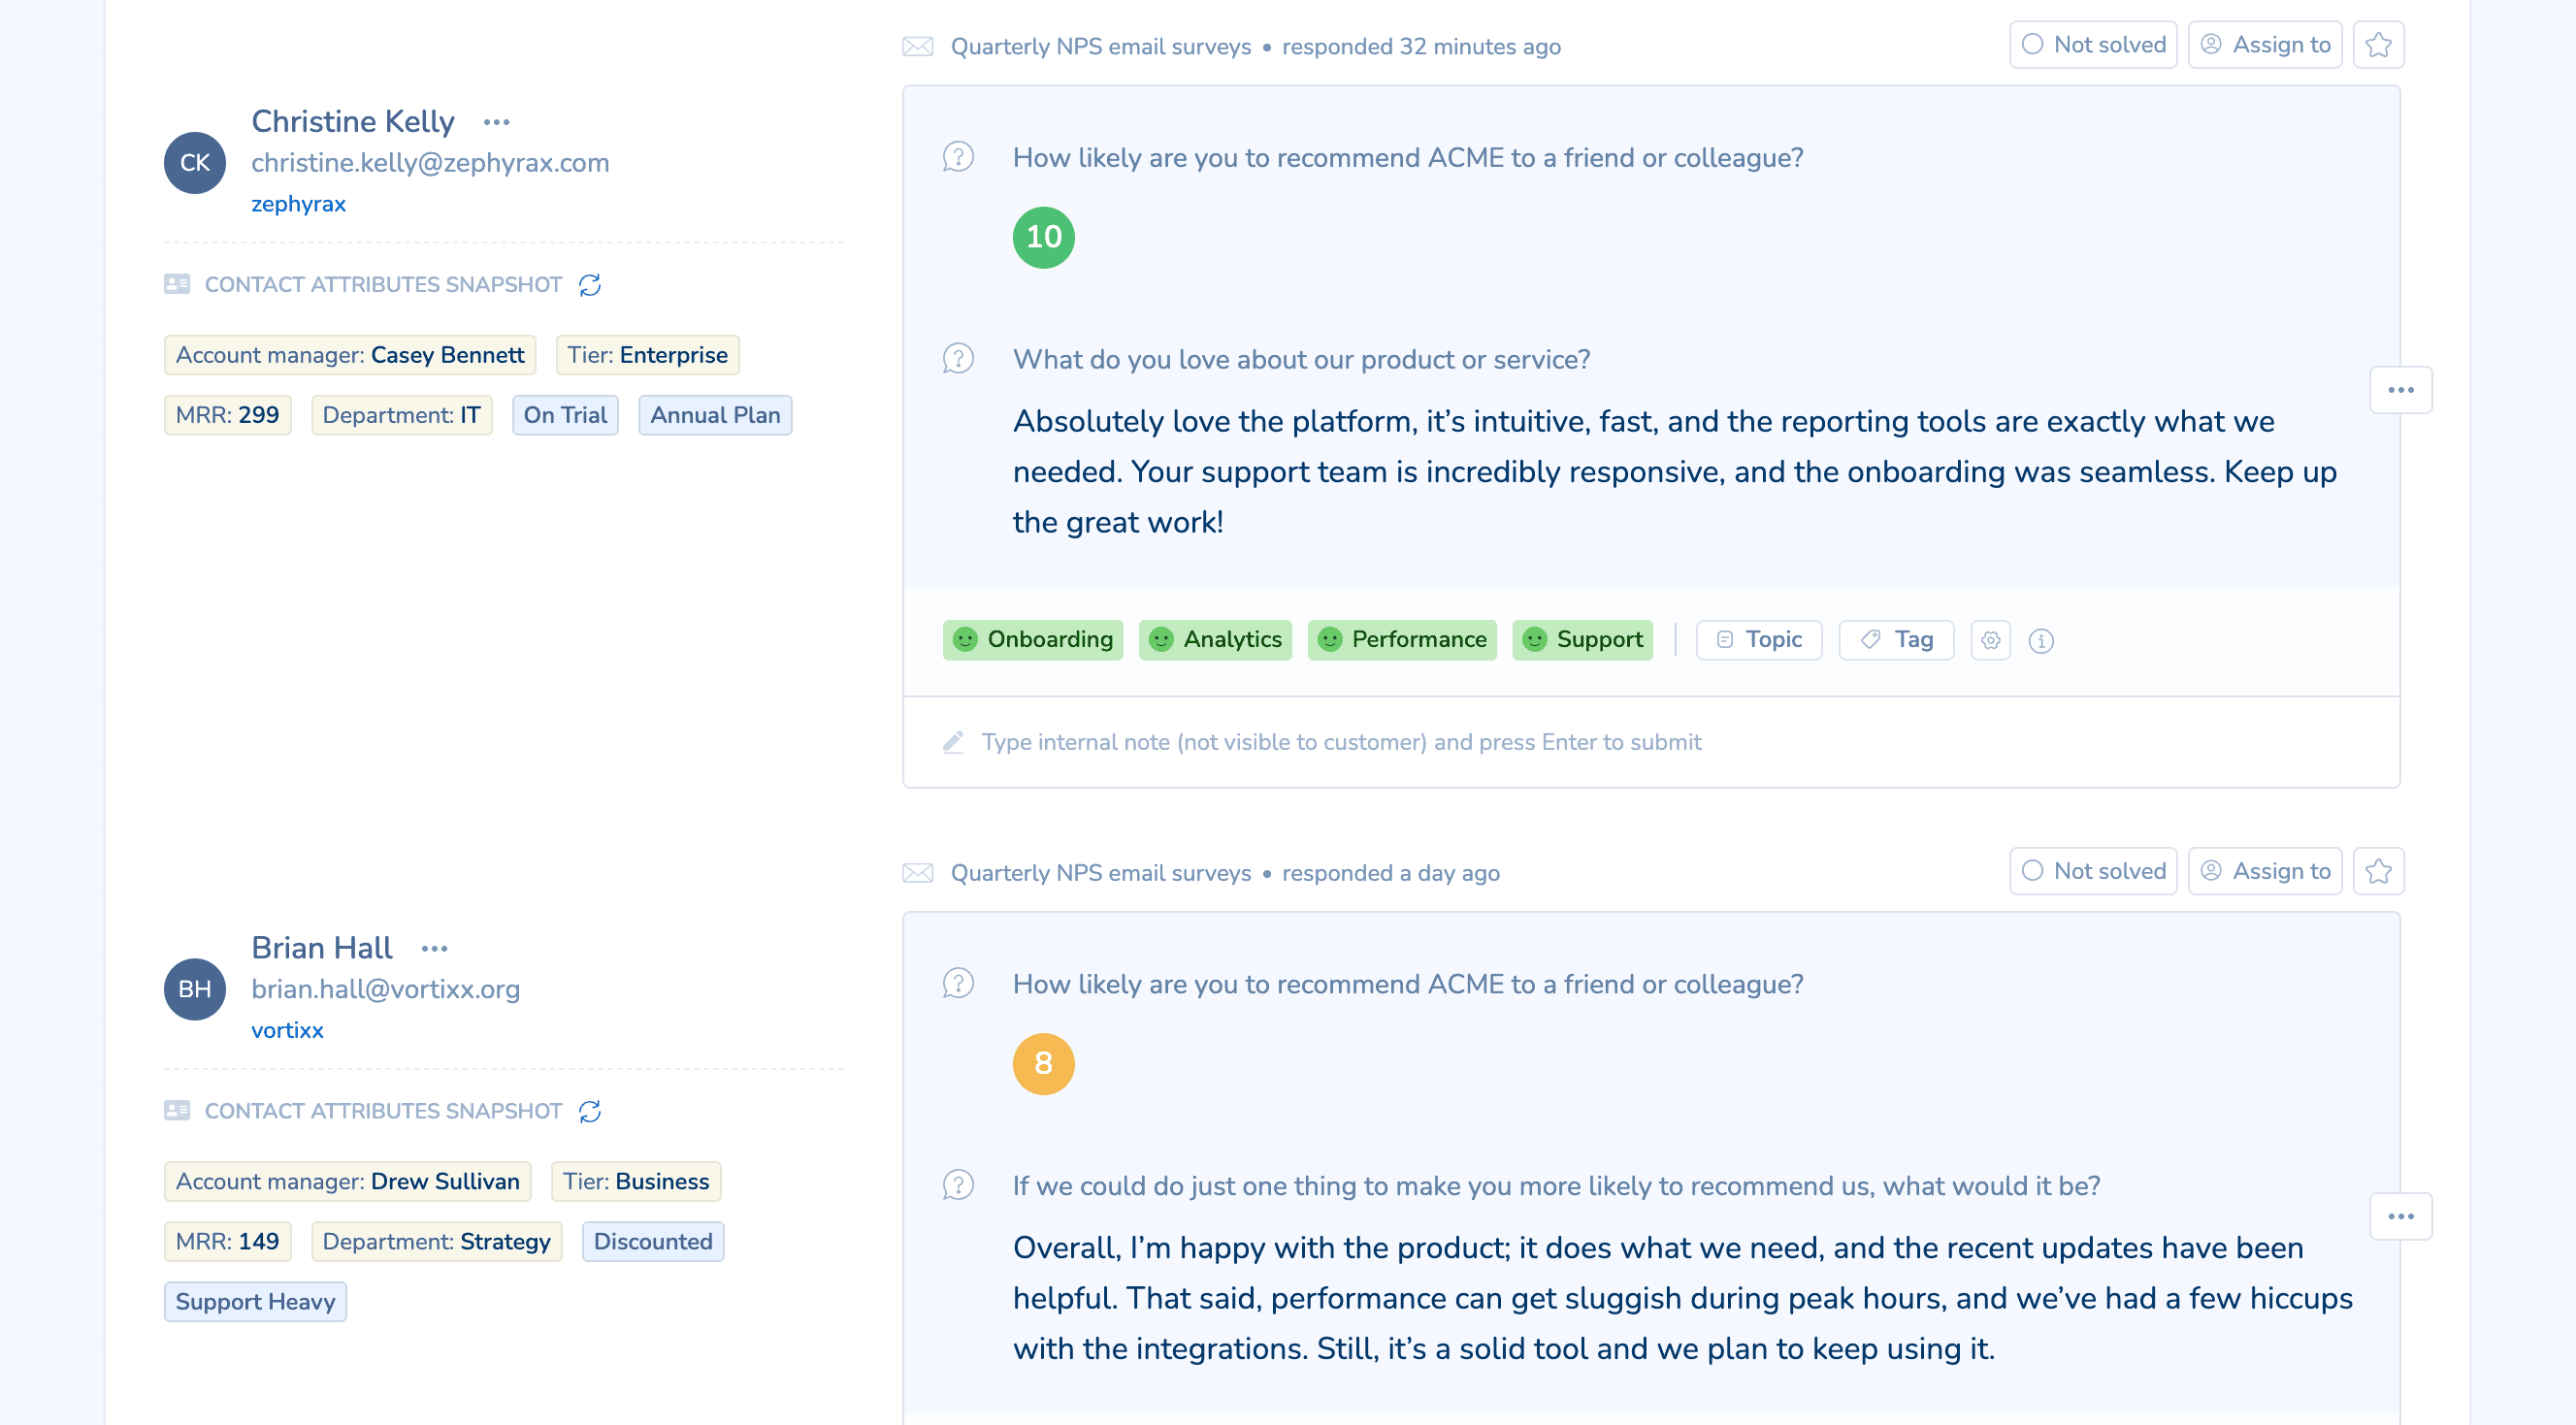
Task: Click the contact card icon before CONTACT ATTRIBUTES SNAPSHOT
Action: (x=175, y=284)
